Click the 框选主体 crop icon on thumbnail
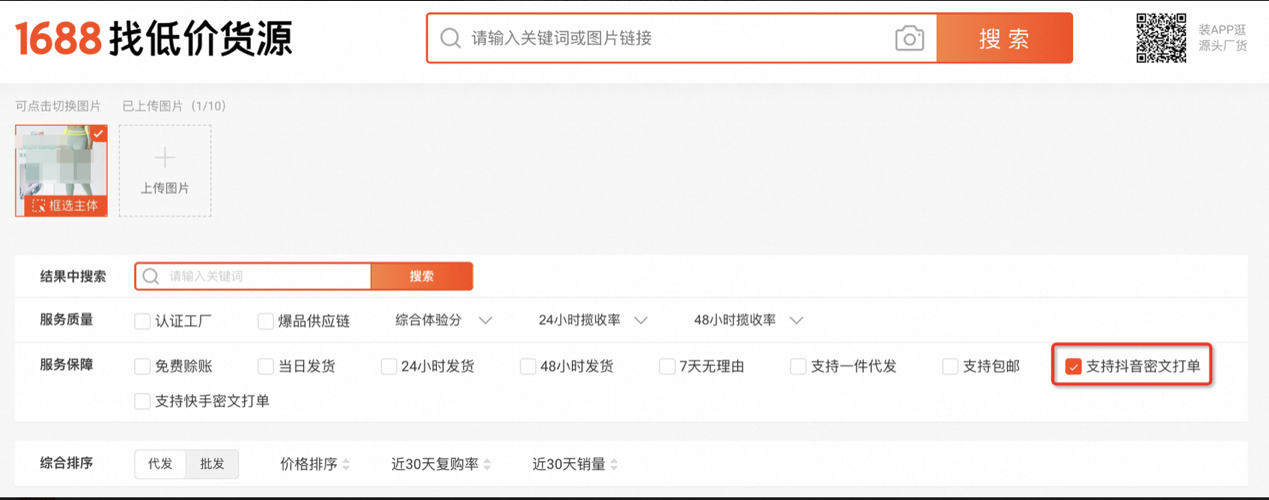Screen dimensions: 1269x500 (x=39, y=206)
